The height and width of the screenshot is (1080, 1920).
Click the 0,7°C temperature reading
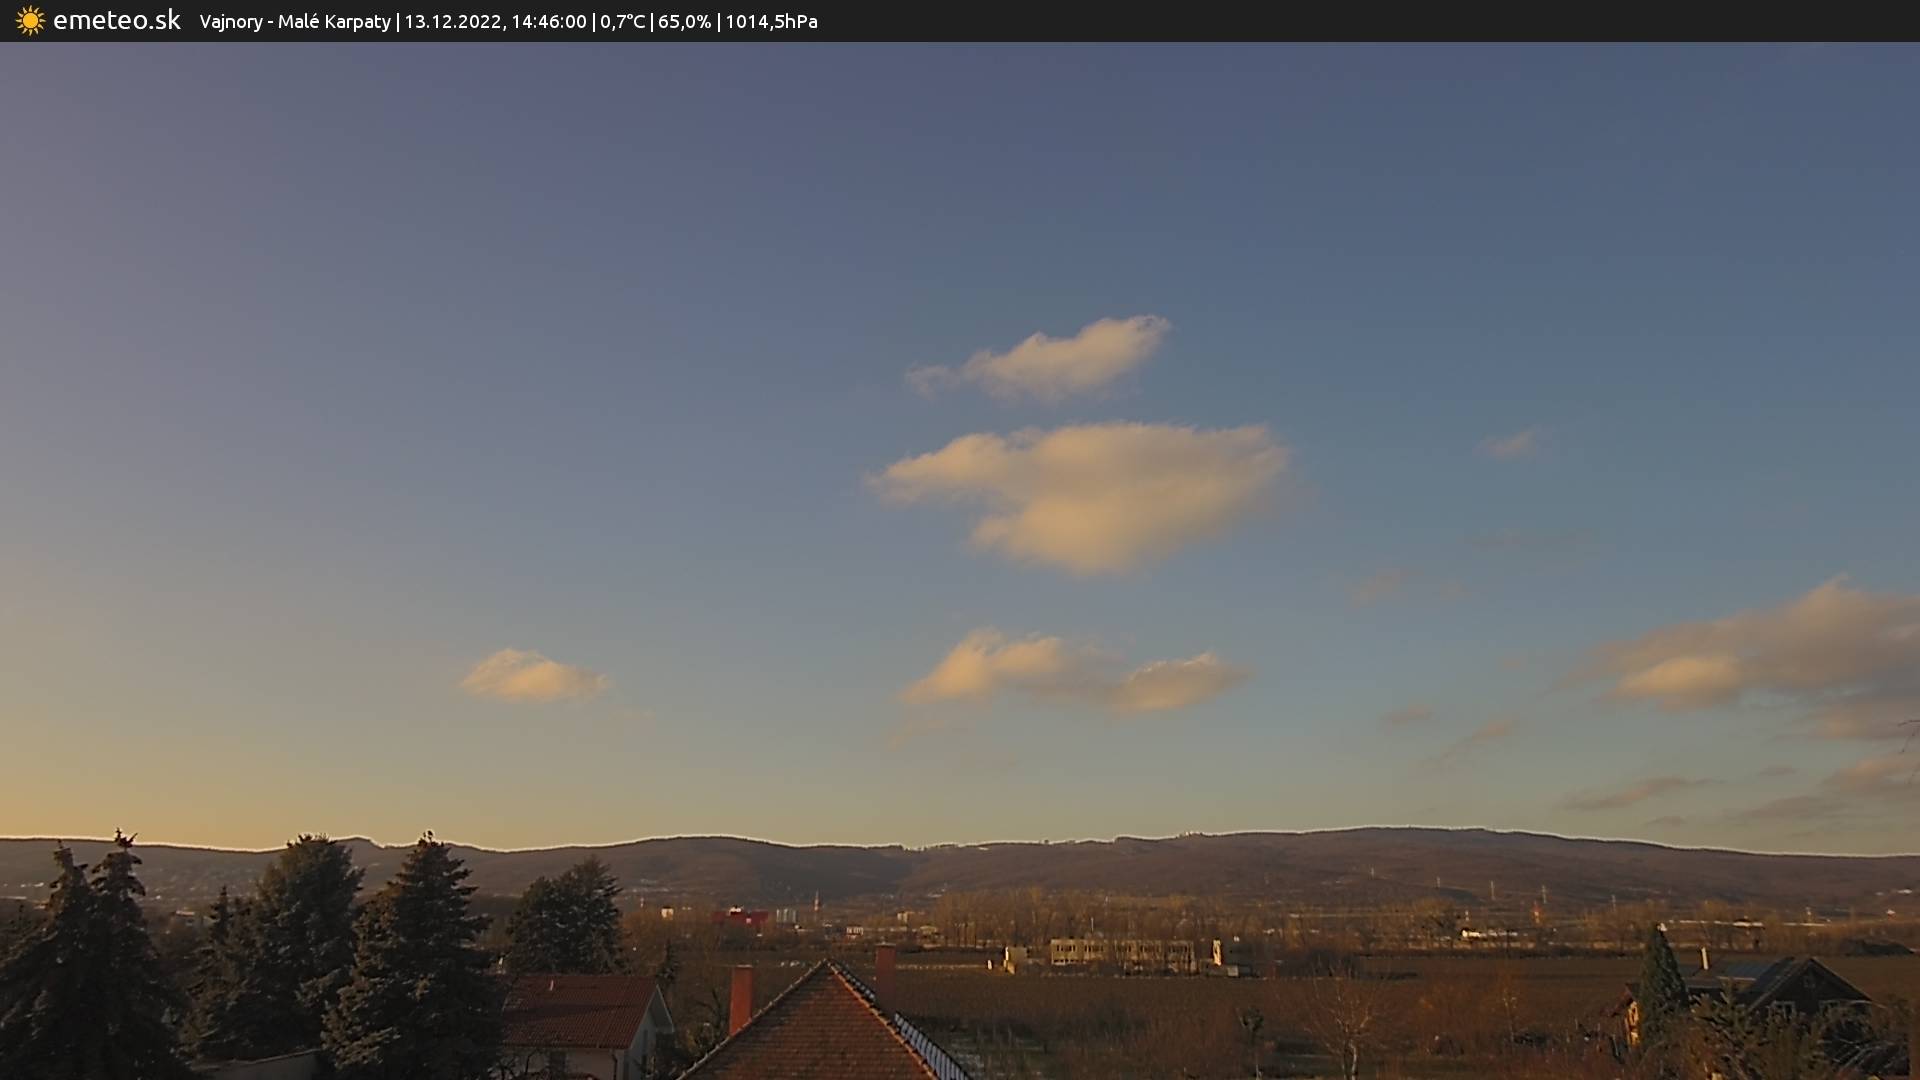(x=622, y=22)
